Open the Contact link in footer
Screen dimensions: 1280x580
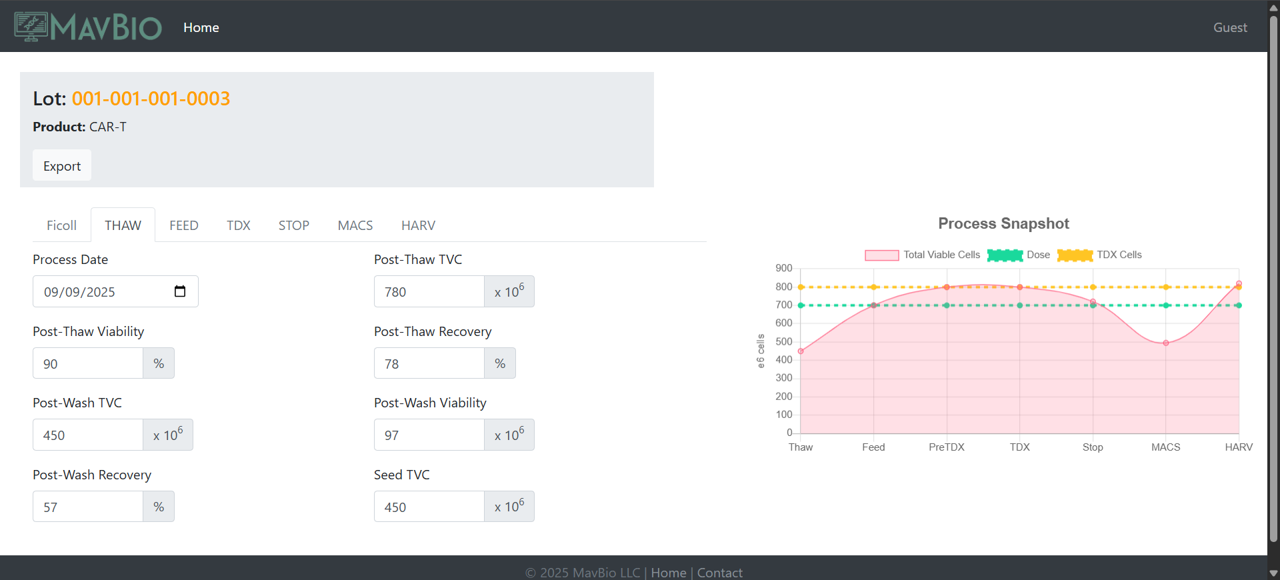720,573
